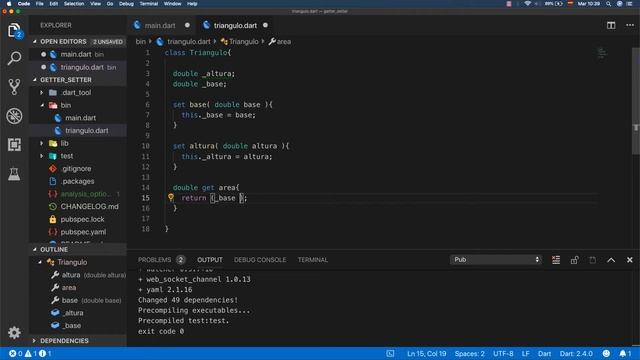Screen dimensions: 640x360
Task: Click the area breadcrumb
Action: [280, 42]
